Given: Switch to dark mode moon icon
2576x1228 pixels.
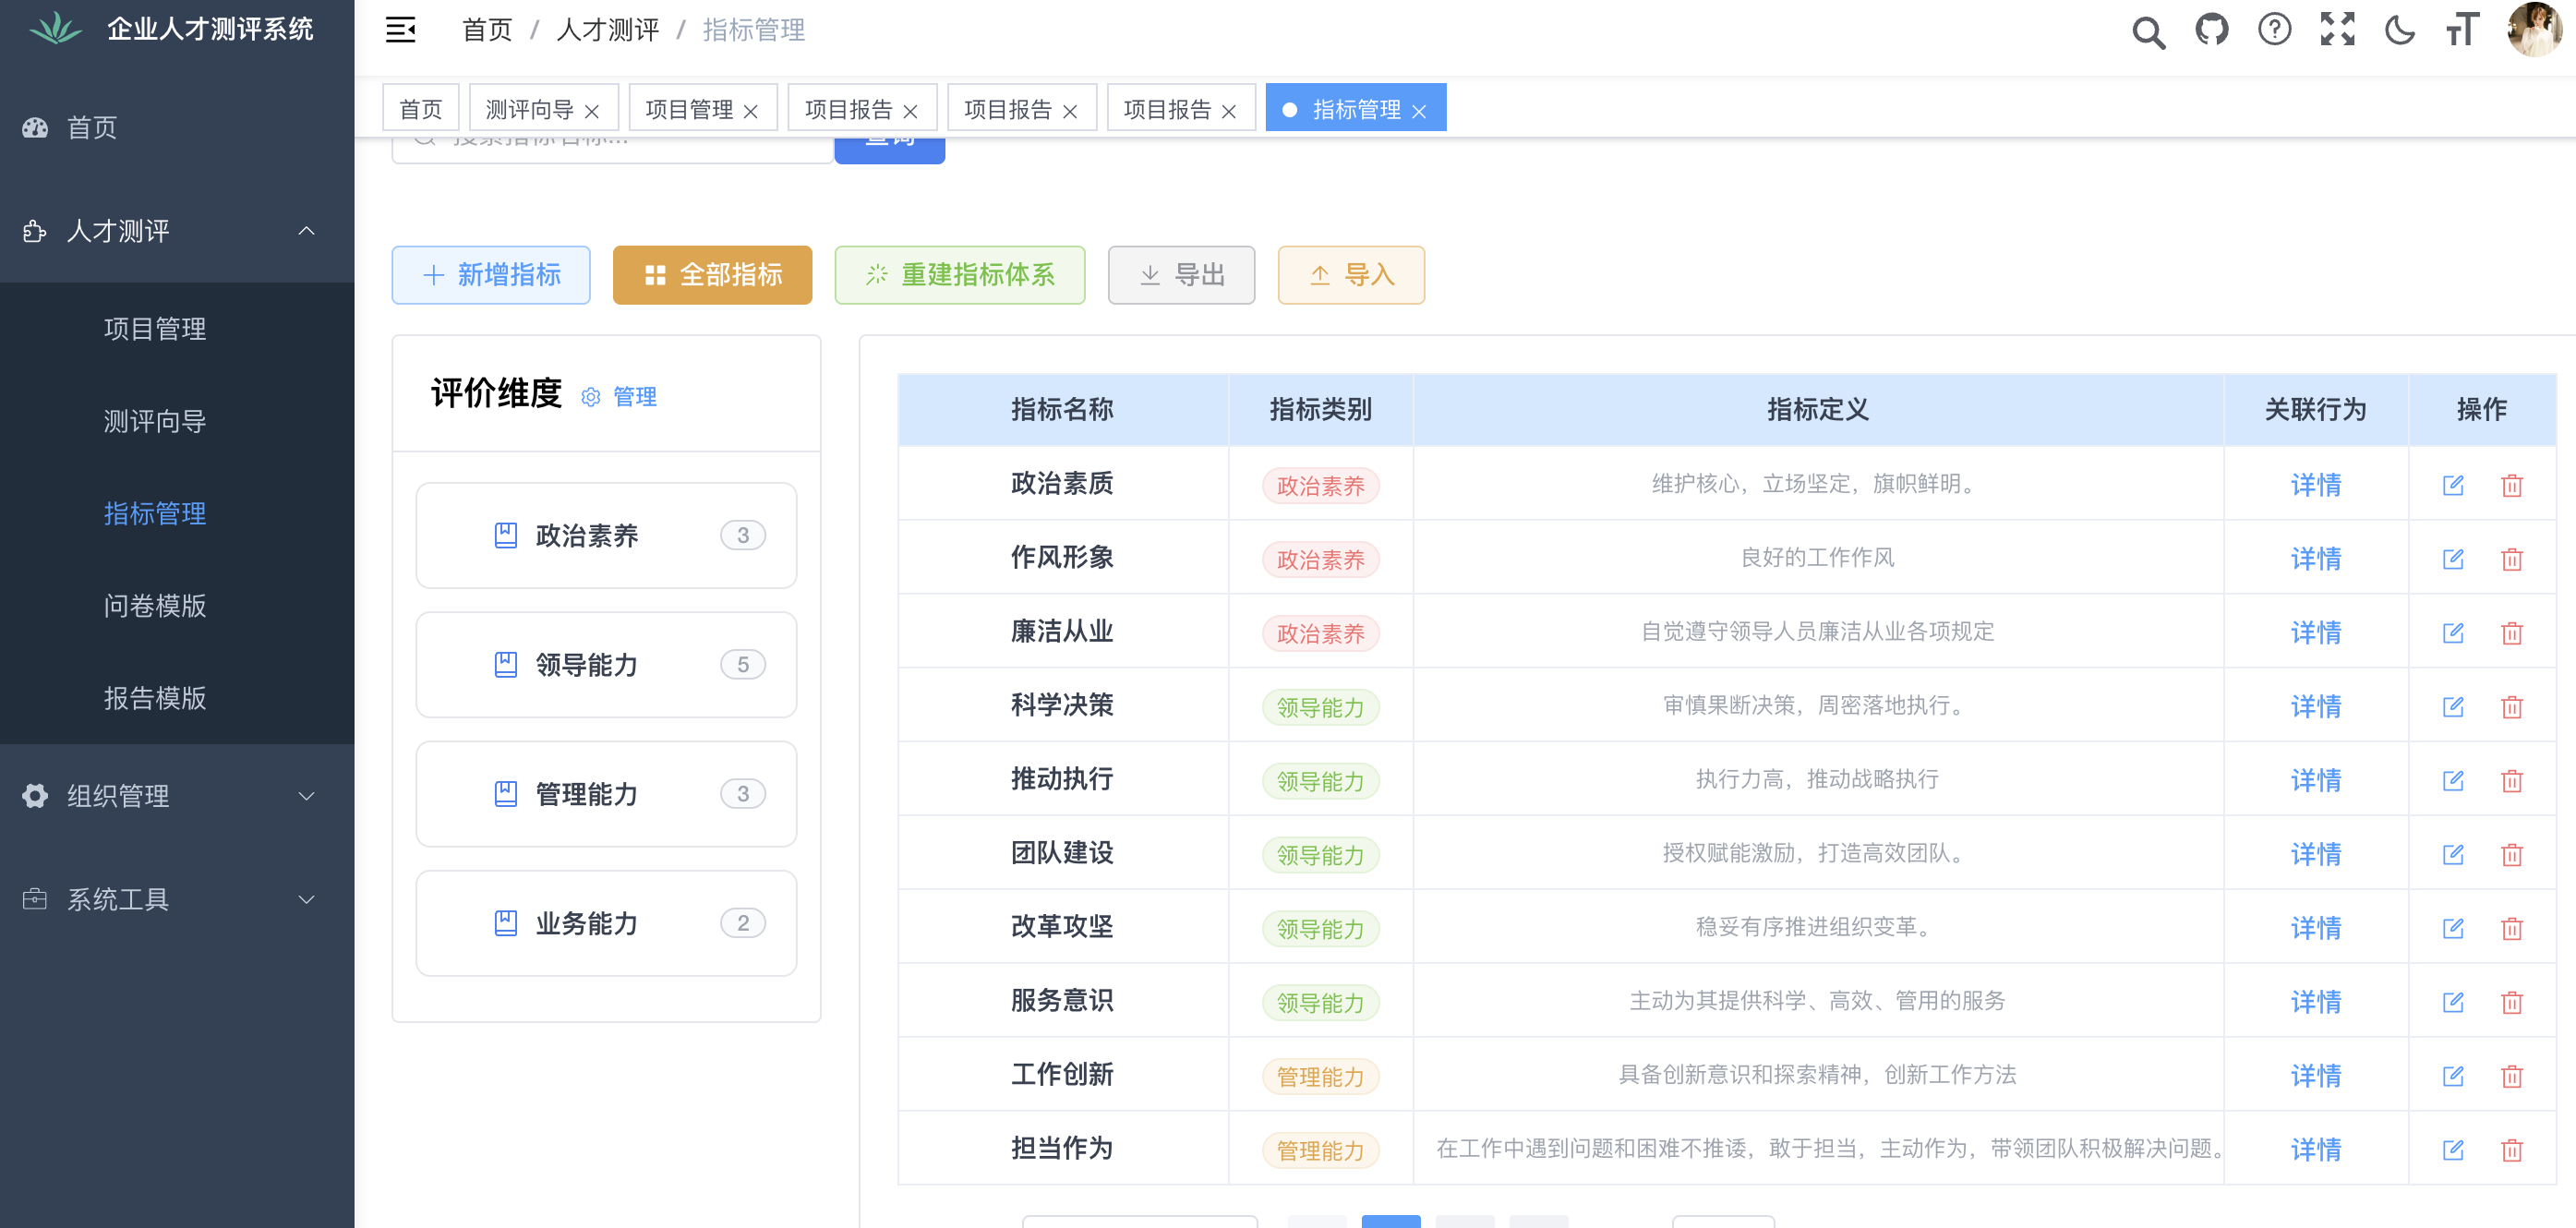Looking at the screenshot, I should [x=2399, y=30].
